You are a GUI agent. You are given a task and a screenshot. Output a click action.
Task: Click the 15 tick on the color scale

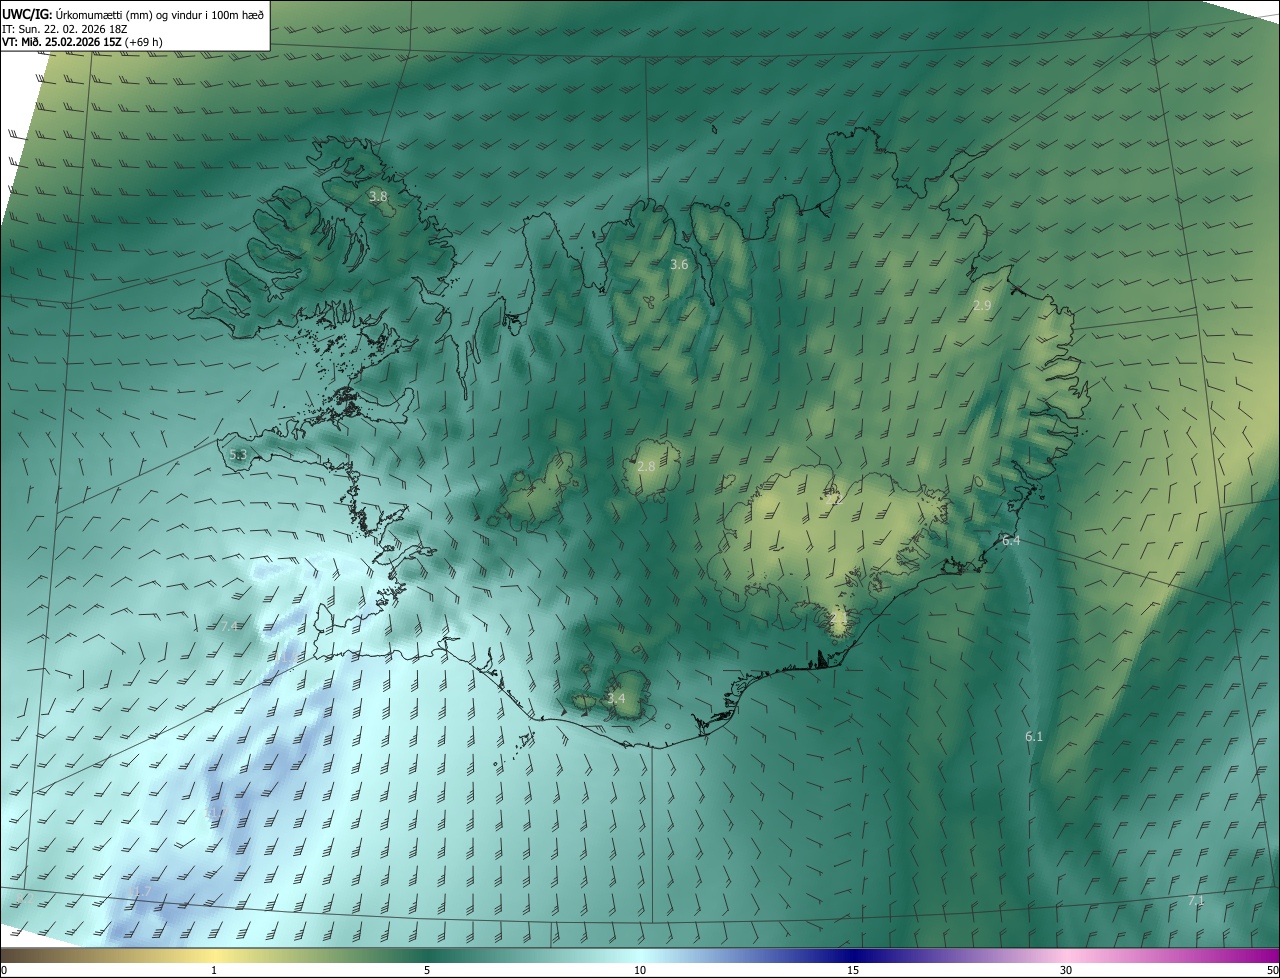pyautogui.click(x=853, y=970)
